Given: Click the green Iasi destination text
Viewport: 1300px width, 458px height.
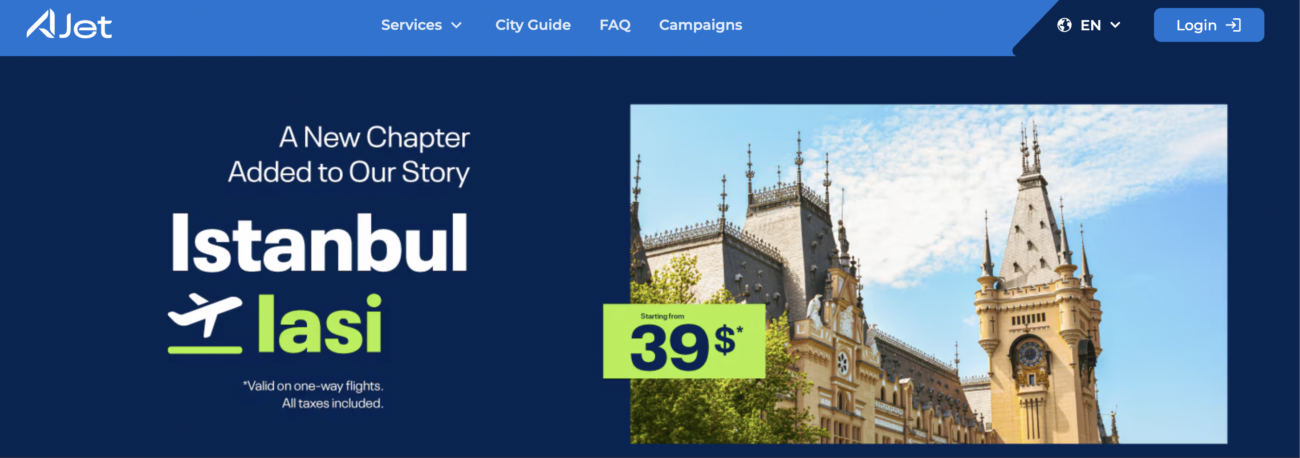Looking at the screenshot, I should (x=319, y=324).
